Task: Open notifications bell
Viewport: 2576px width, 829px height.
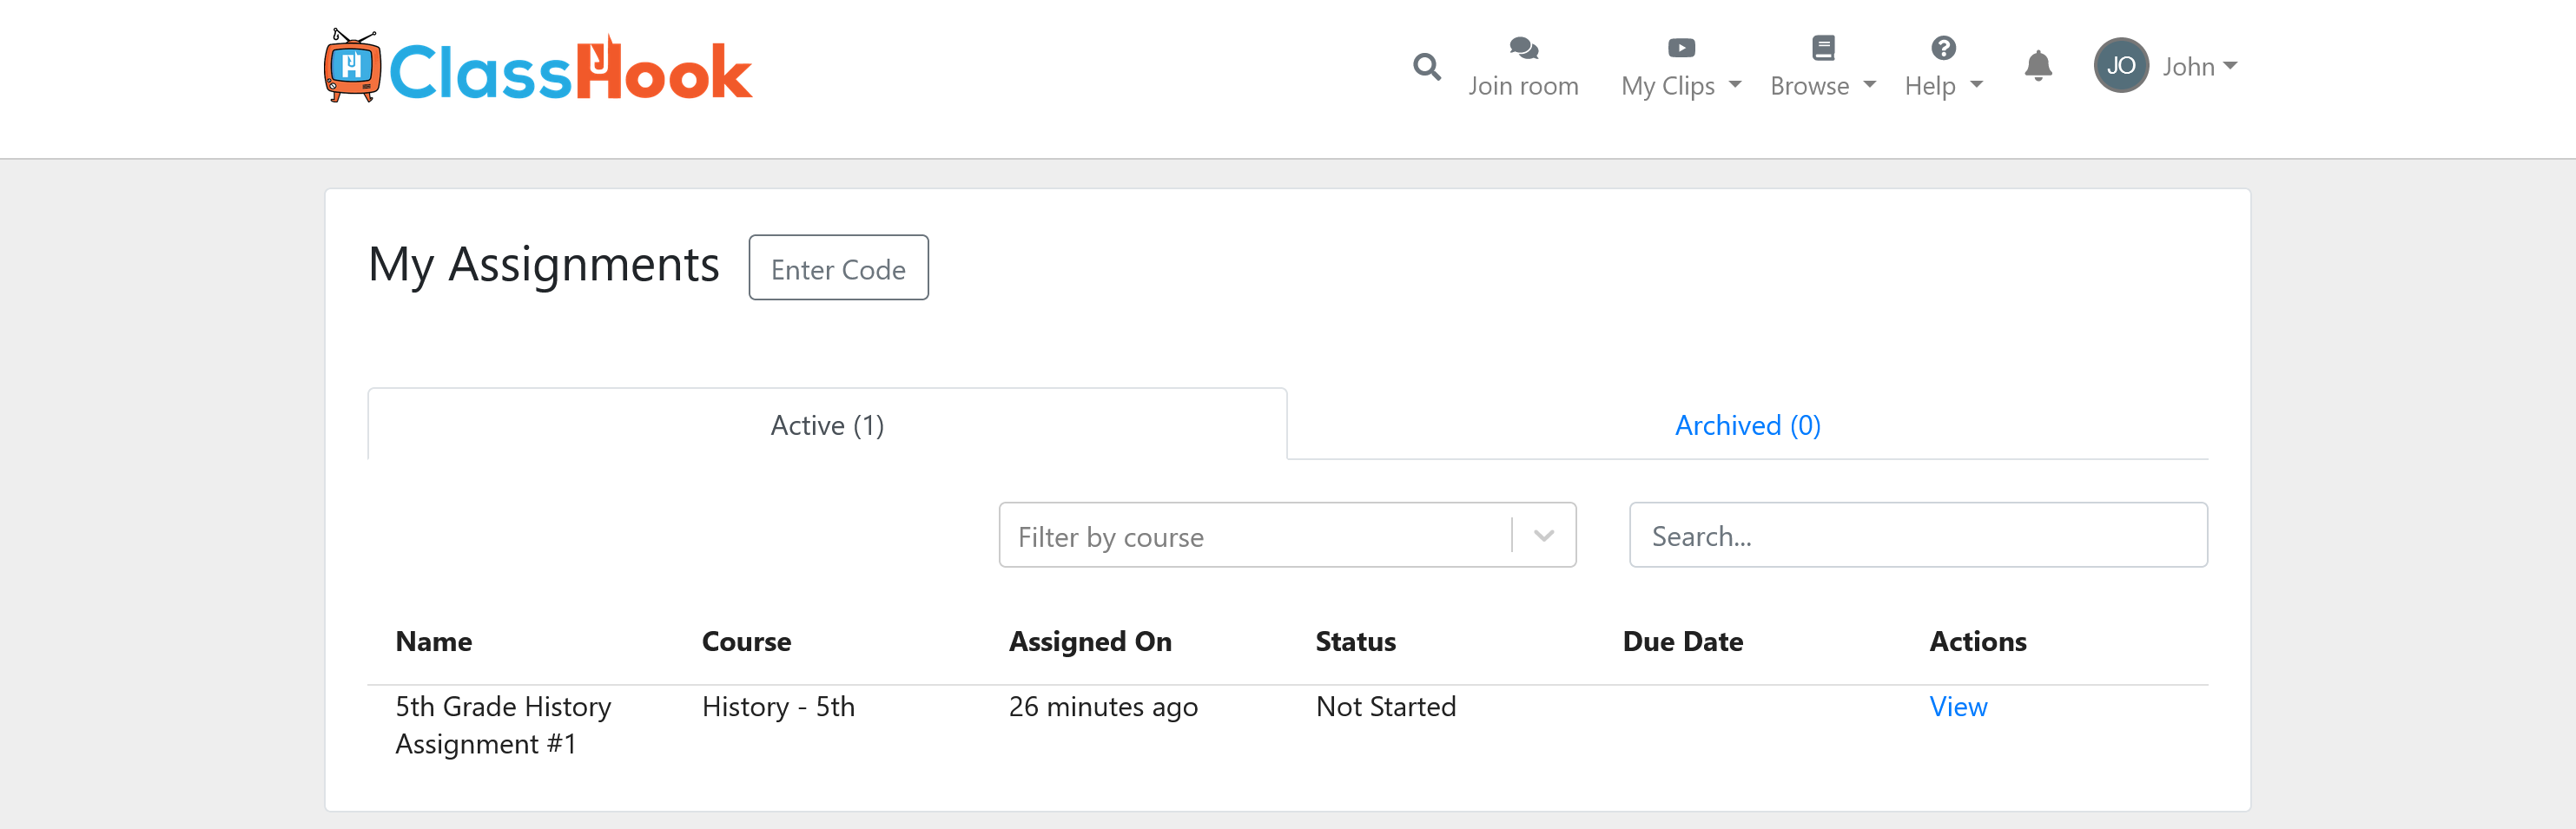Action: [2037, 66]
